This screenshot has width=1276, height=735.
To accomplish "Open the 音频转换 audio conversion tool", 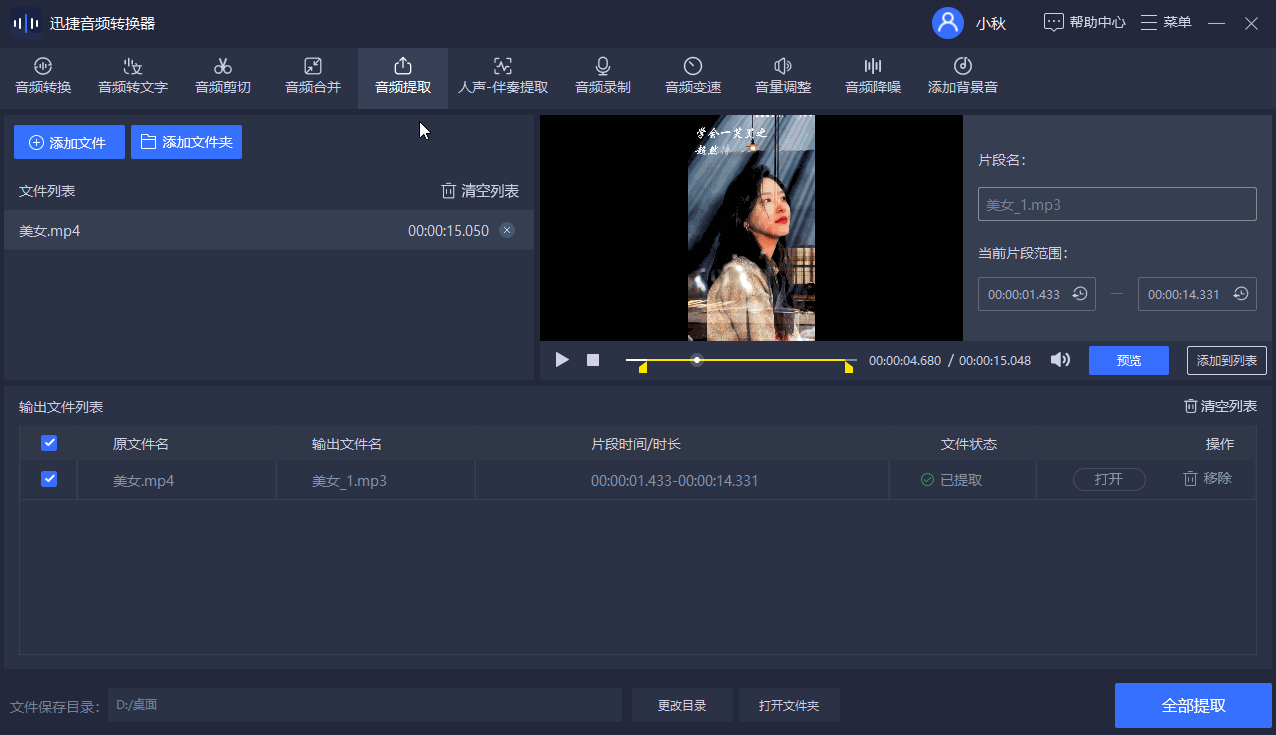I will coord(43,77).
